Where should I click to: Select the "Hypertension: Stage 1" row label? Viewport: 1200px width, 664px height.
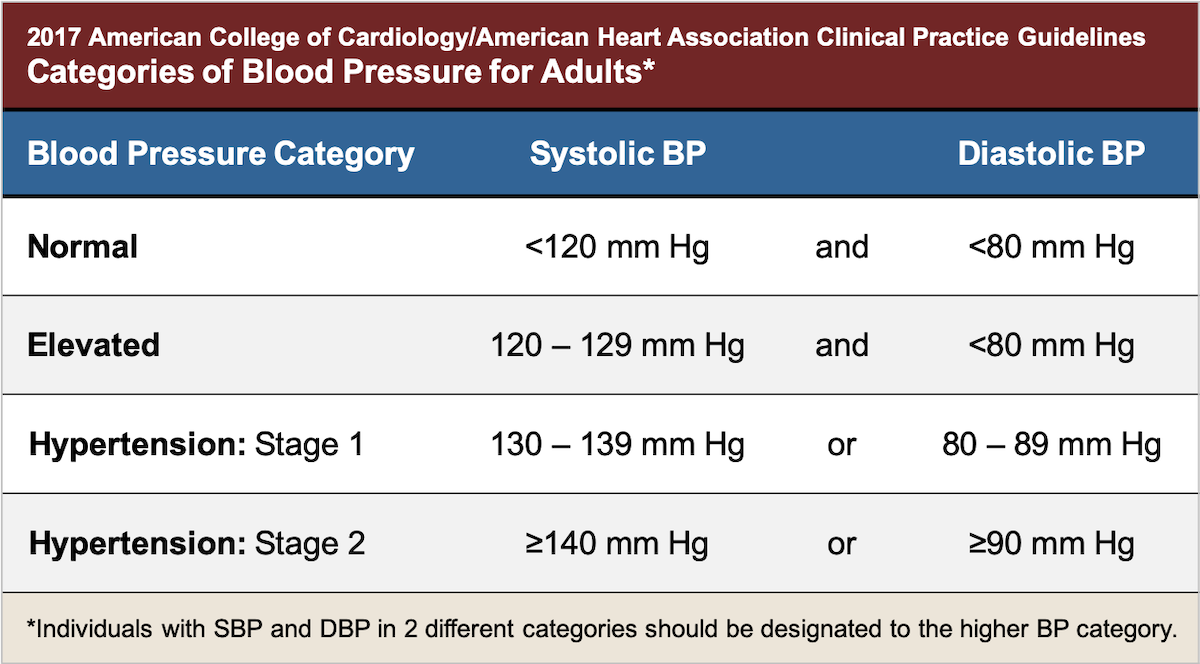(x=196, y=445)
